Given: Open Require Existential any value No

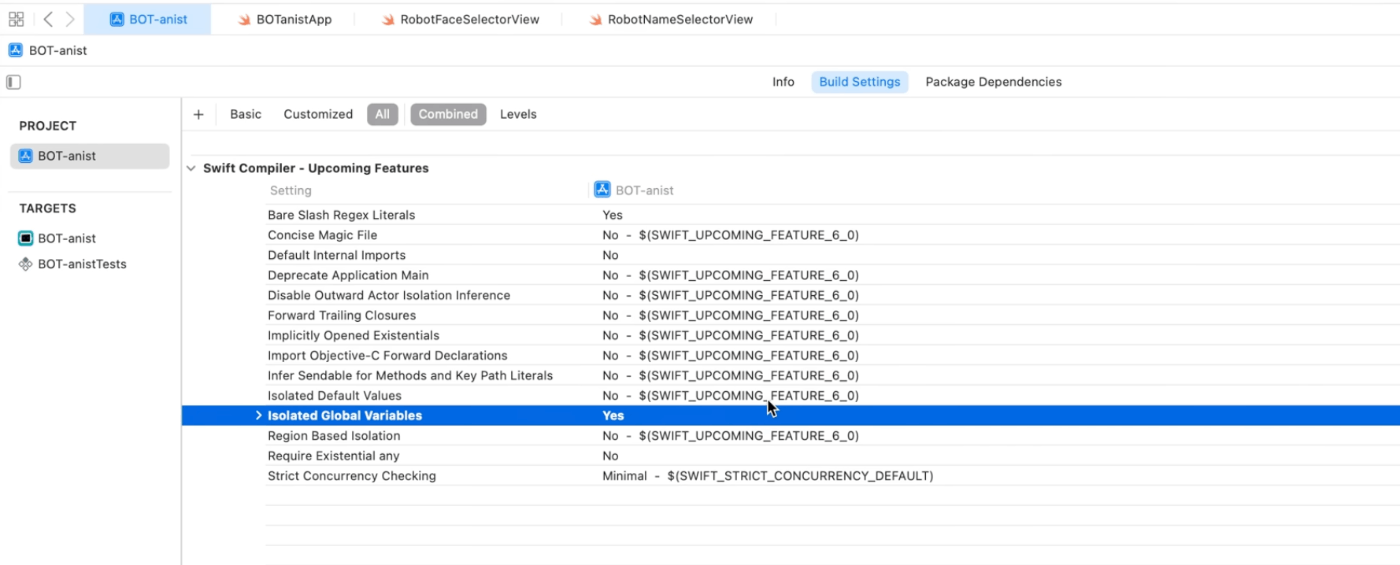Looking at the screenshot, I should coord(610,456).
